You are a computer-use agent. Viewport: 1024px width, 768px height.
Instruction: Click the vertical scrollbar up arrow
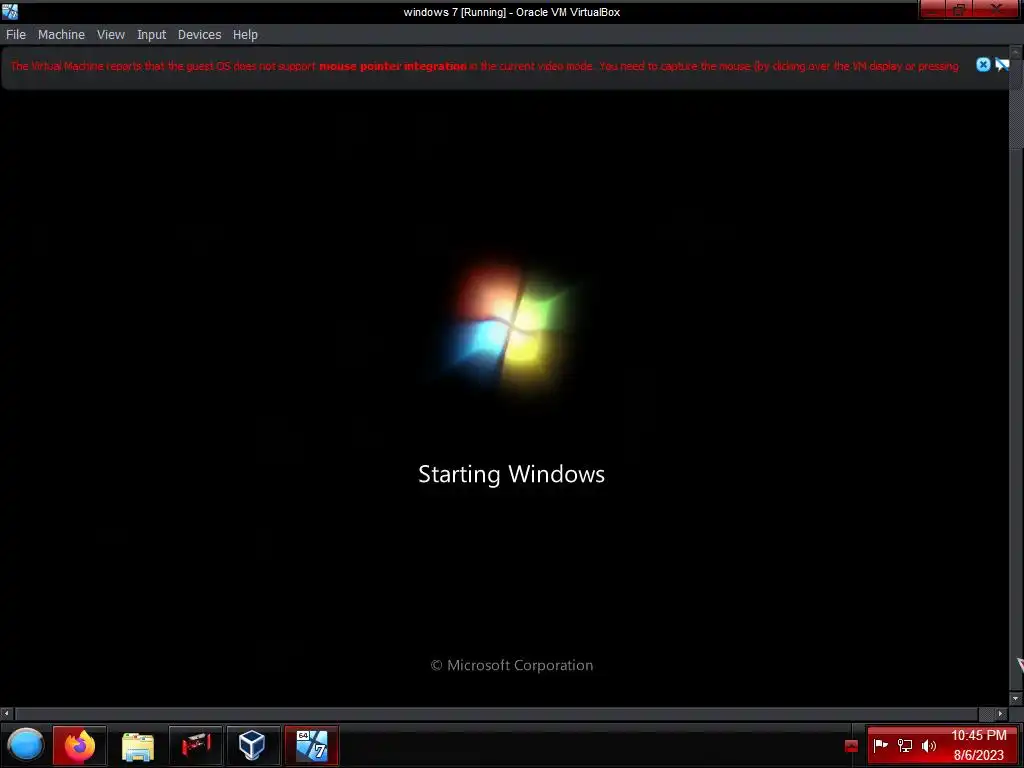point(1016,52)
